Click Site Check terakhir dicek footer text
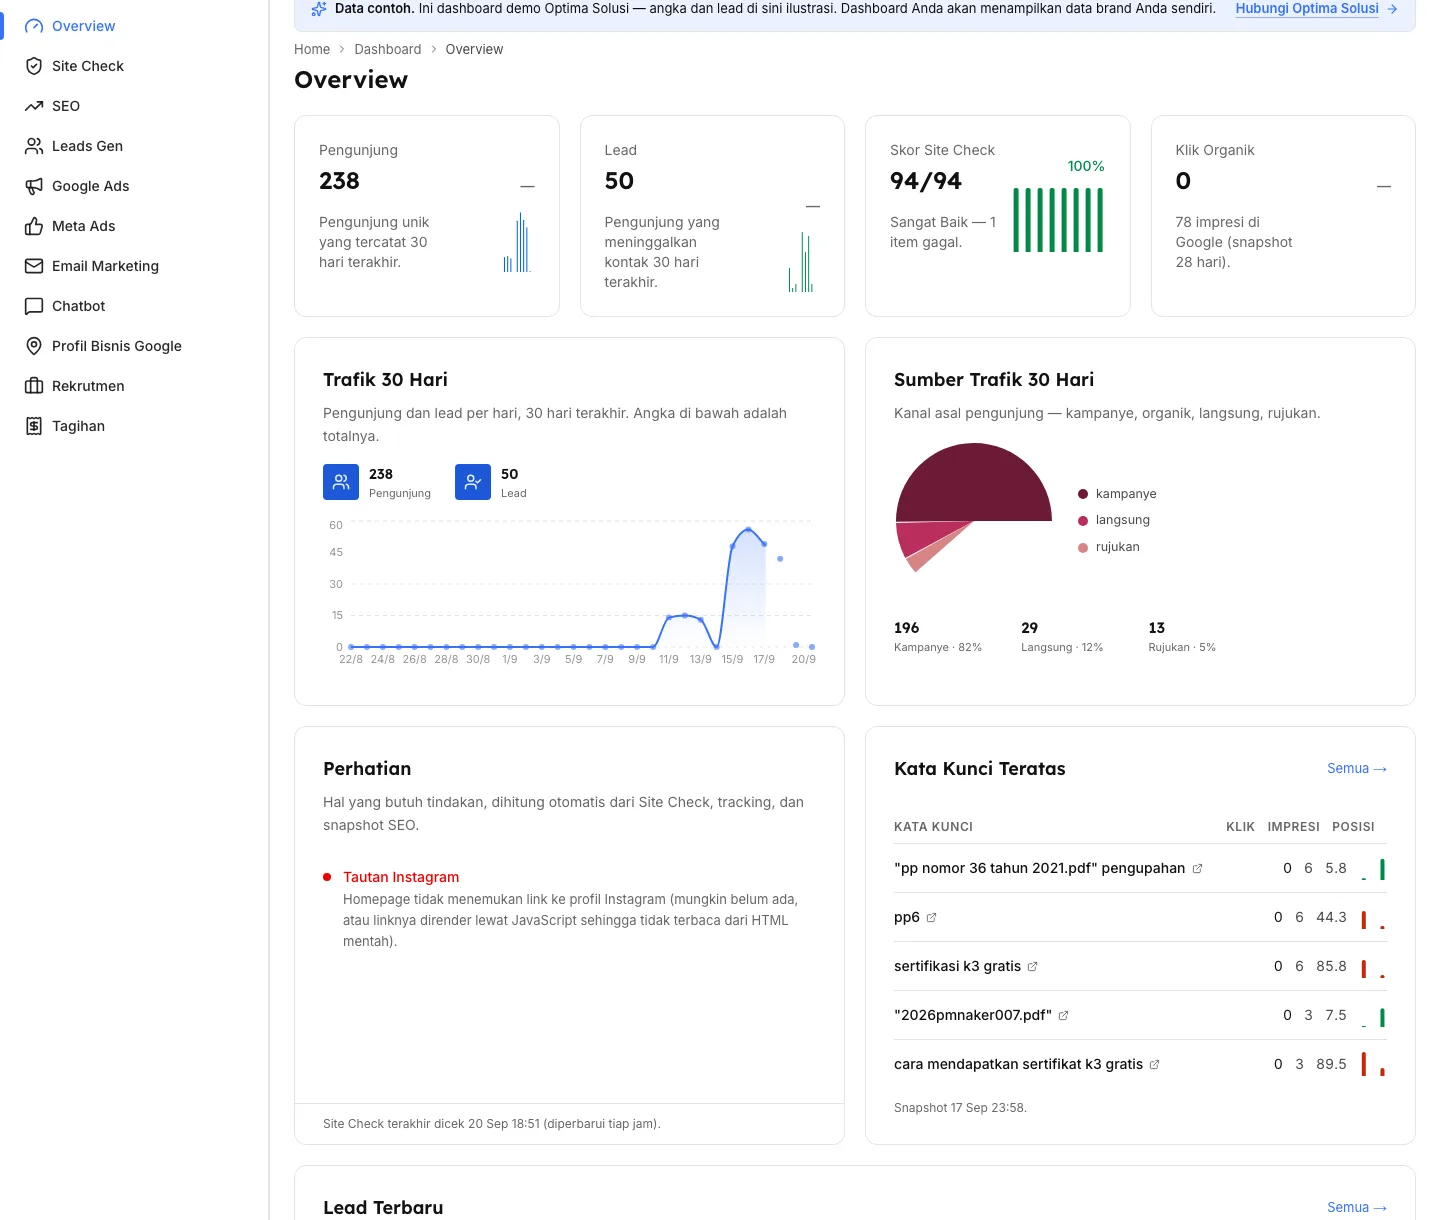 pyautogui.click(x=491, y=1124)
